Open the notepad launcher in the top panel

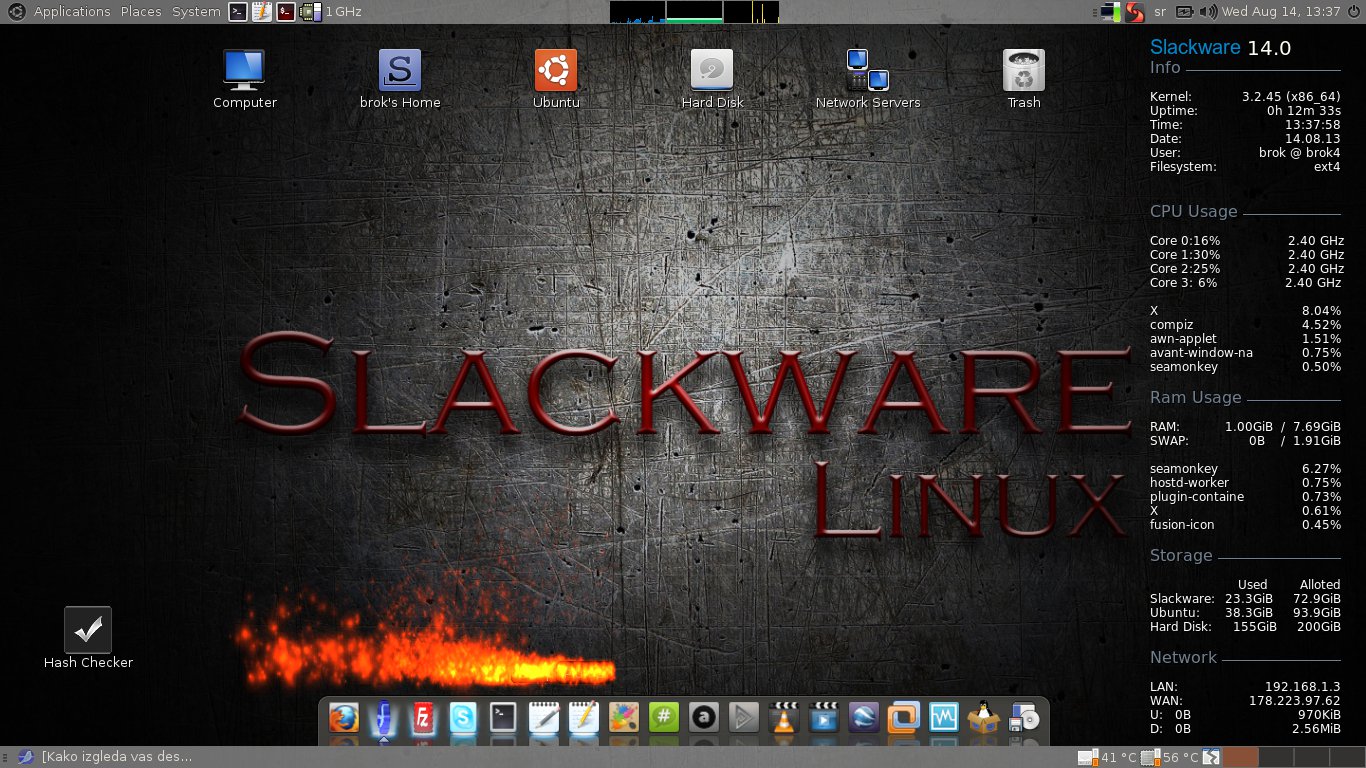point(261,12)
